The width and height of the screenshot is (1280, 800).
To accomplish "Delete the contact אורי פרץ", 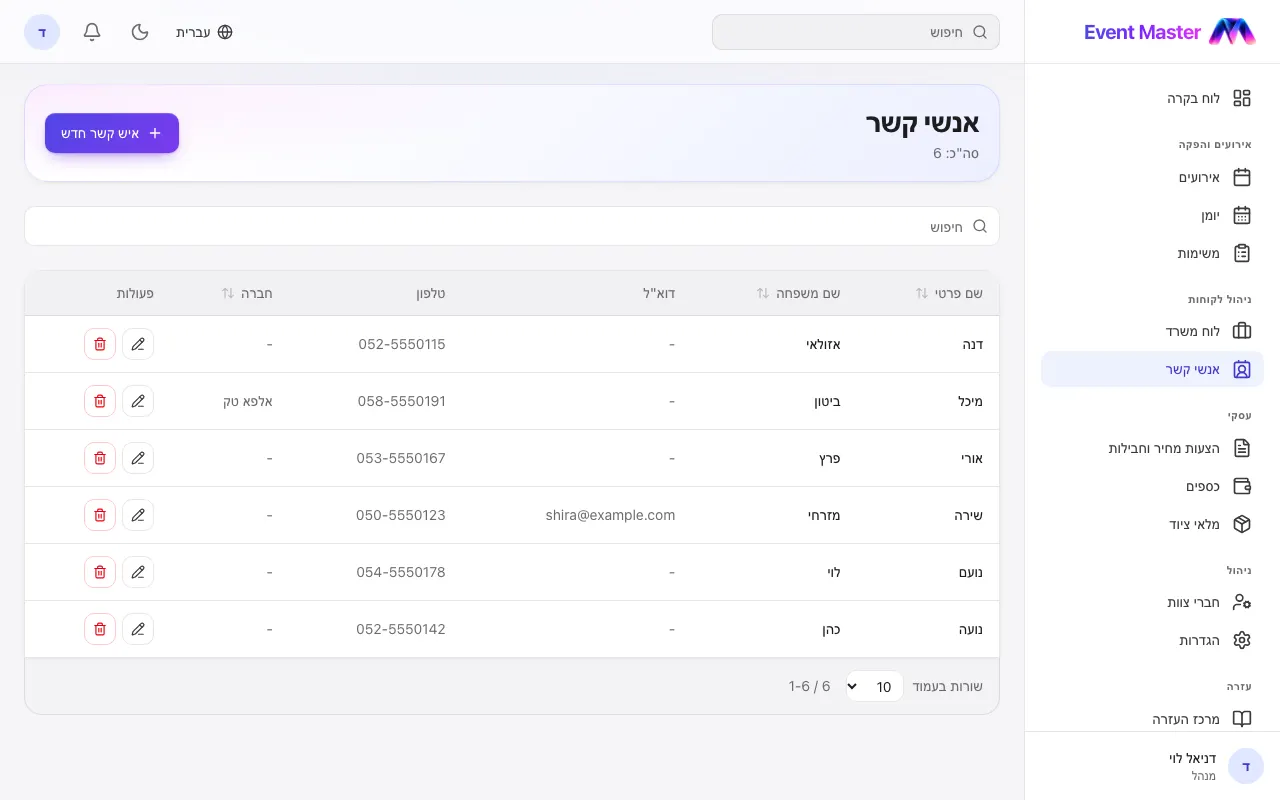I will click(100, 458).
